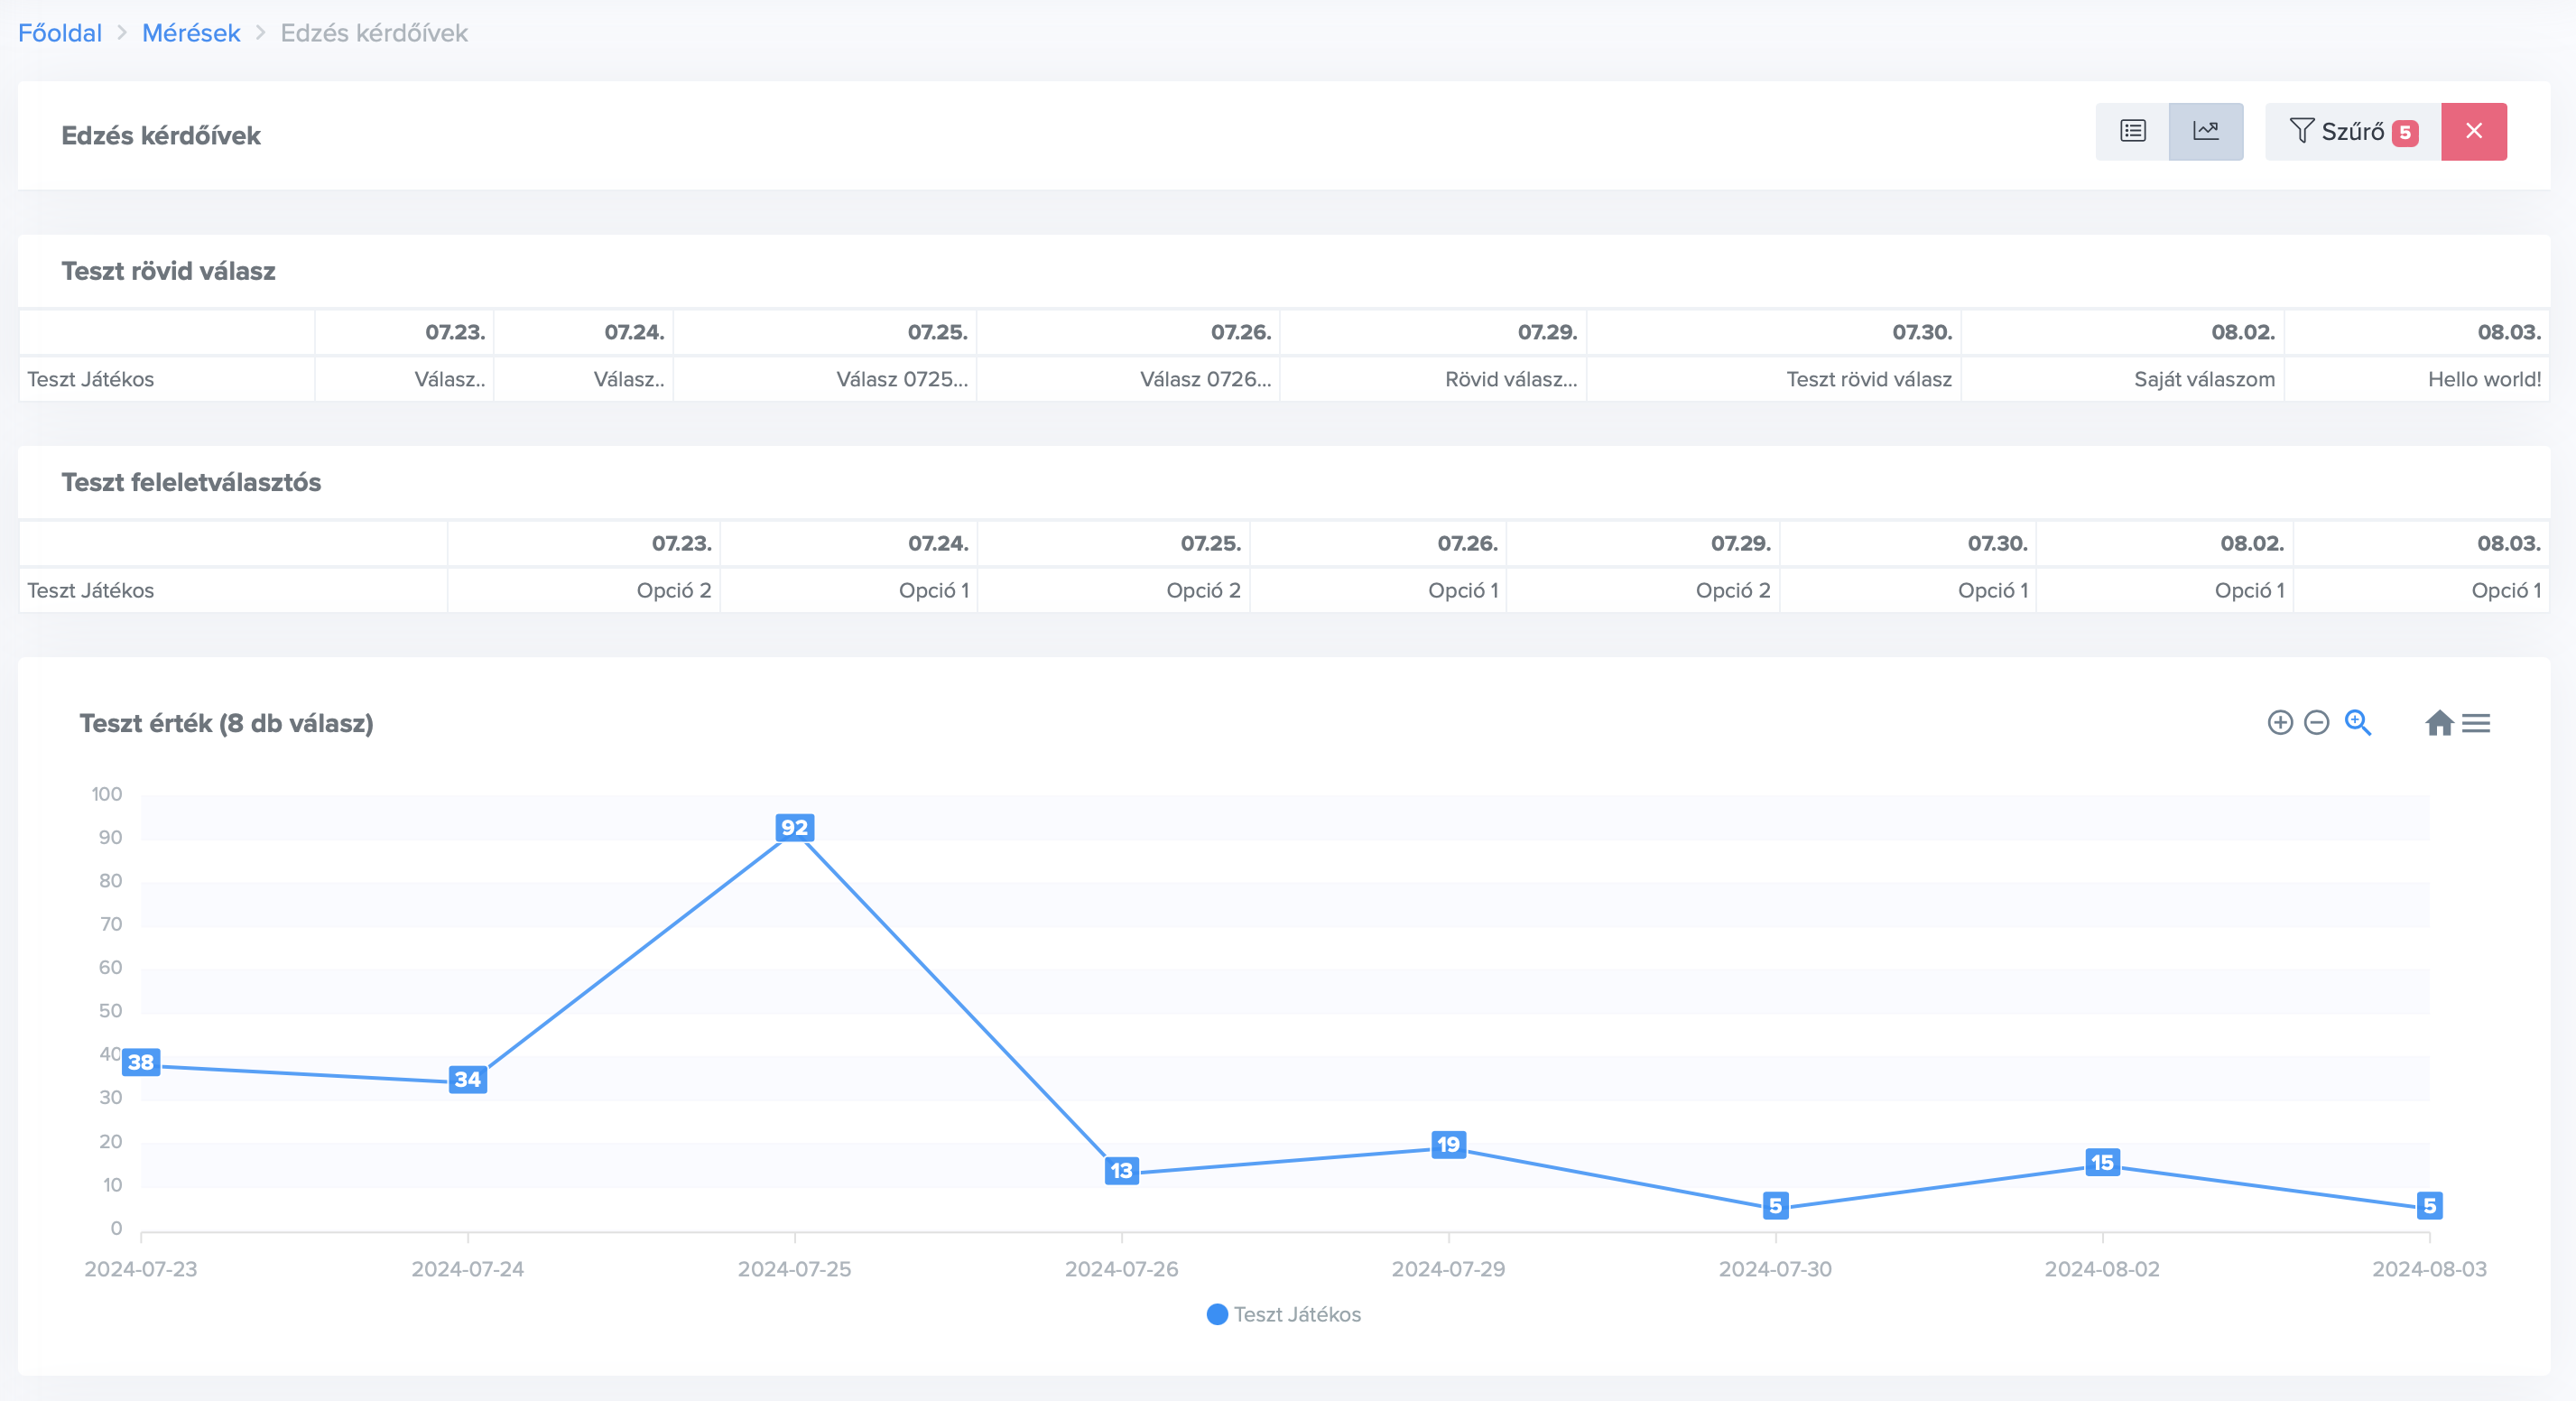Activate selection zoom magnifier tool
Viewport: 2576px width, 1401px height.
coord(2357,722)
